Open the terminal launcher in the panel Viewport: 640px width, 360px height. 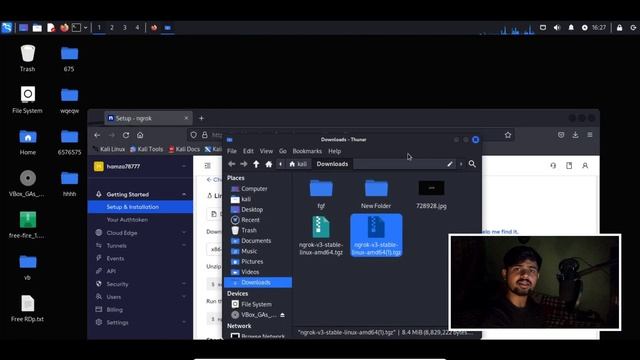pyautogui.click(x=76, y=28)
